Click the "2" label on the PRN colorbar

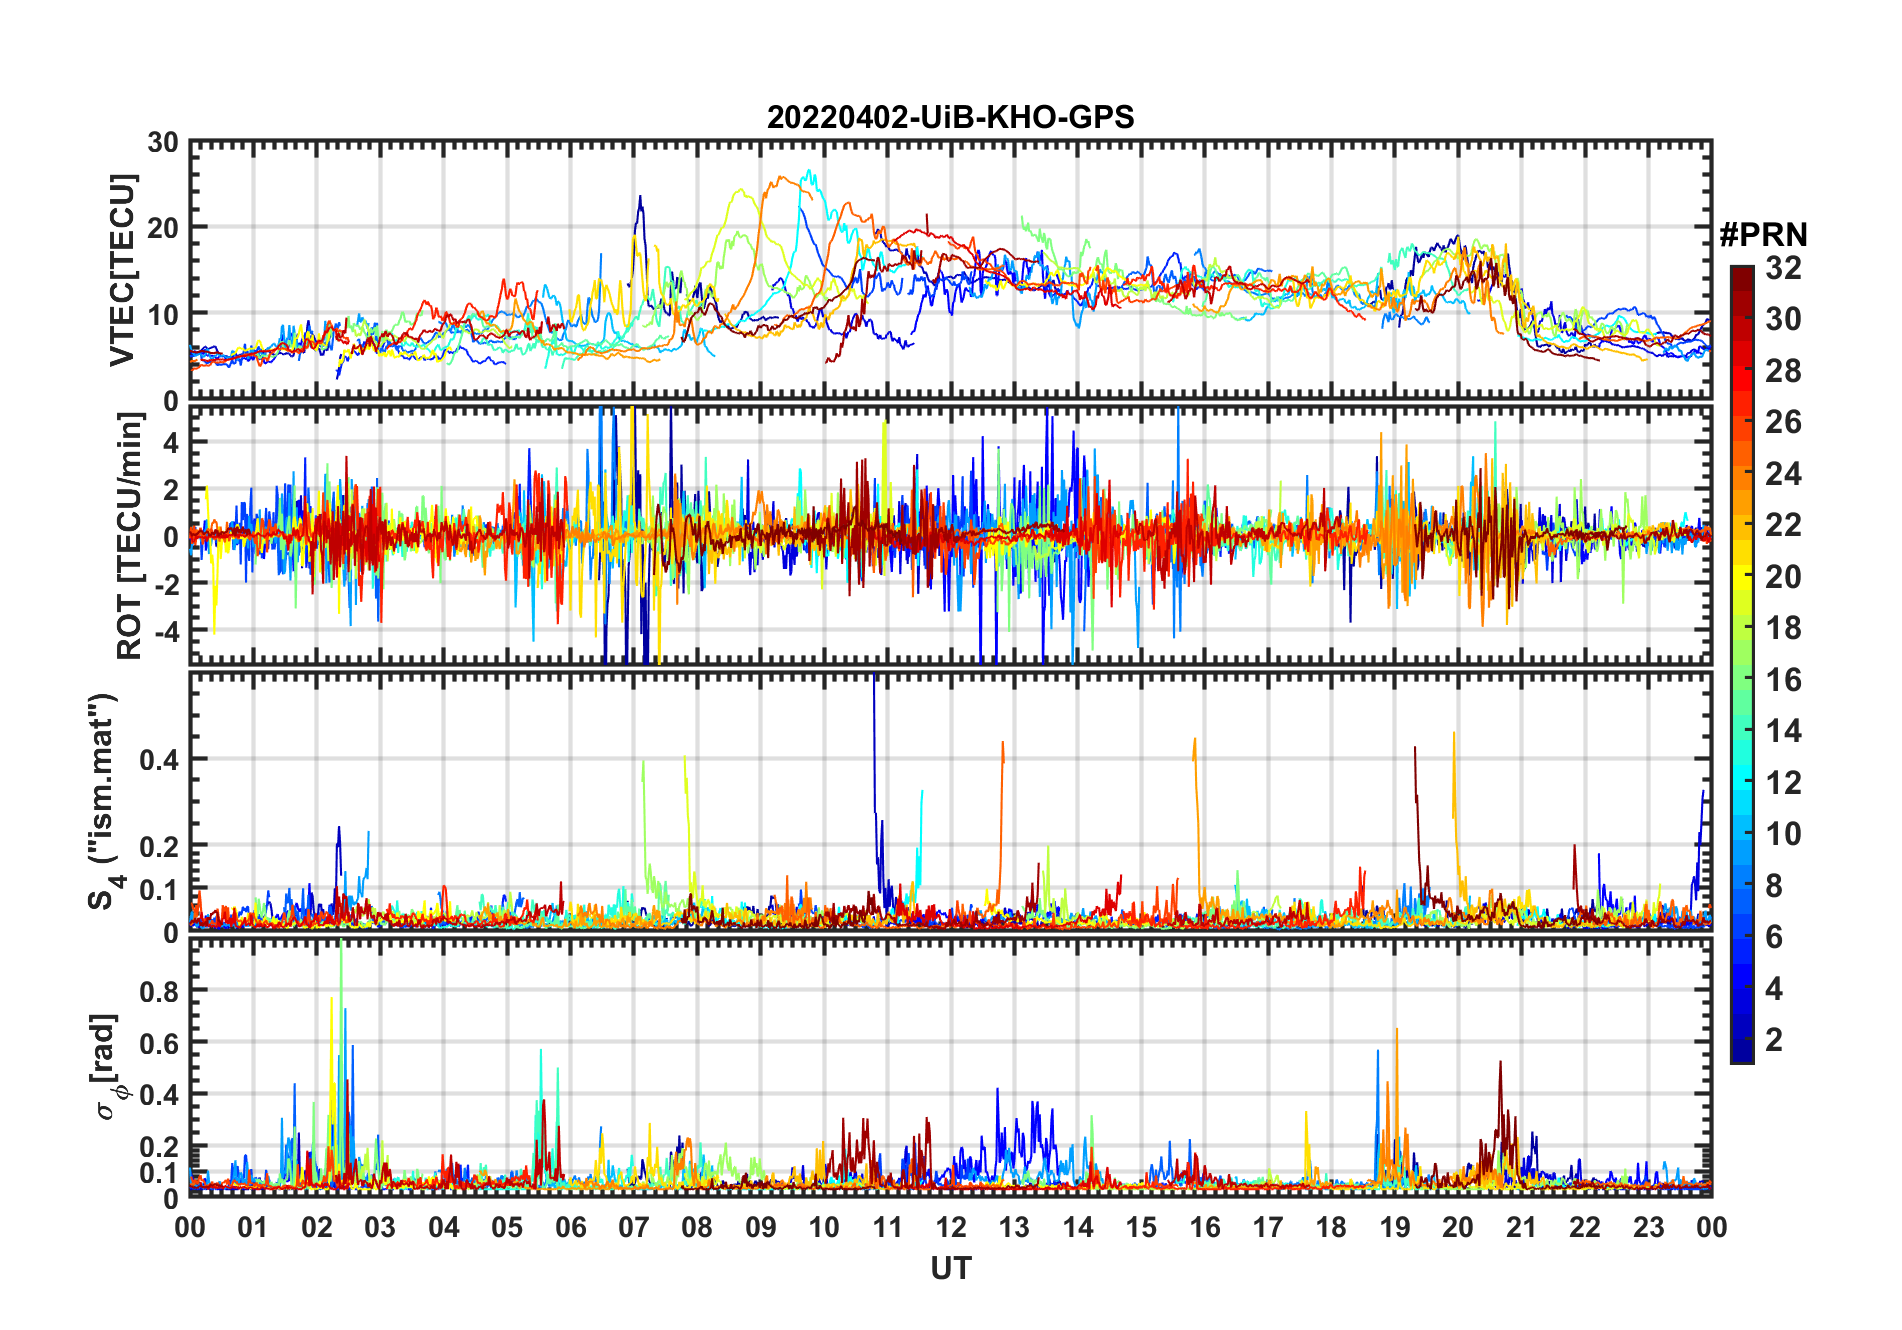pyautogui.click(x=1774, y=1040)
